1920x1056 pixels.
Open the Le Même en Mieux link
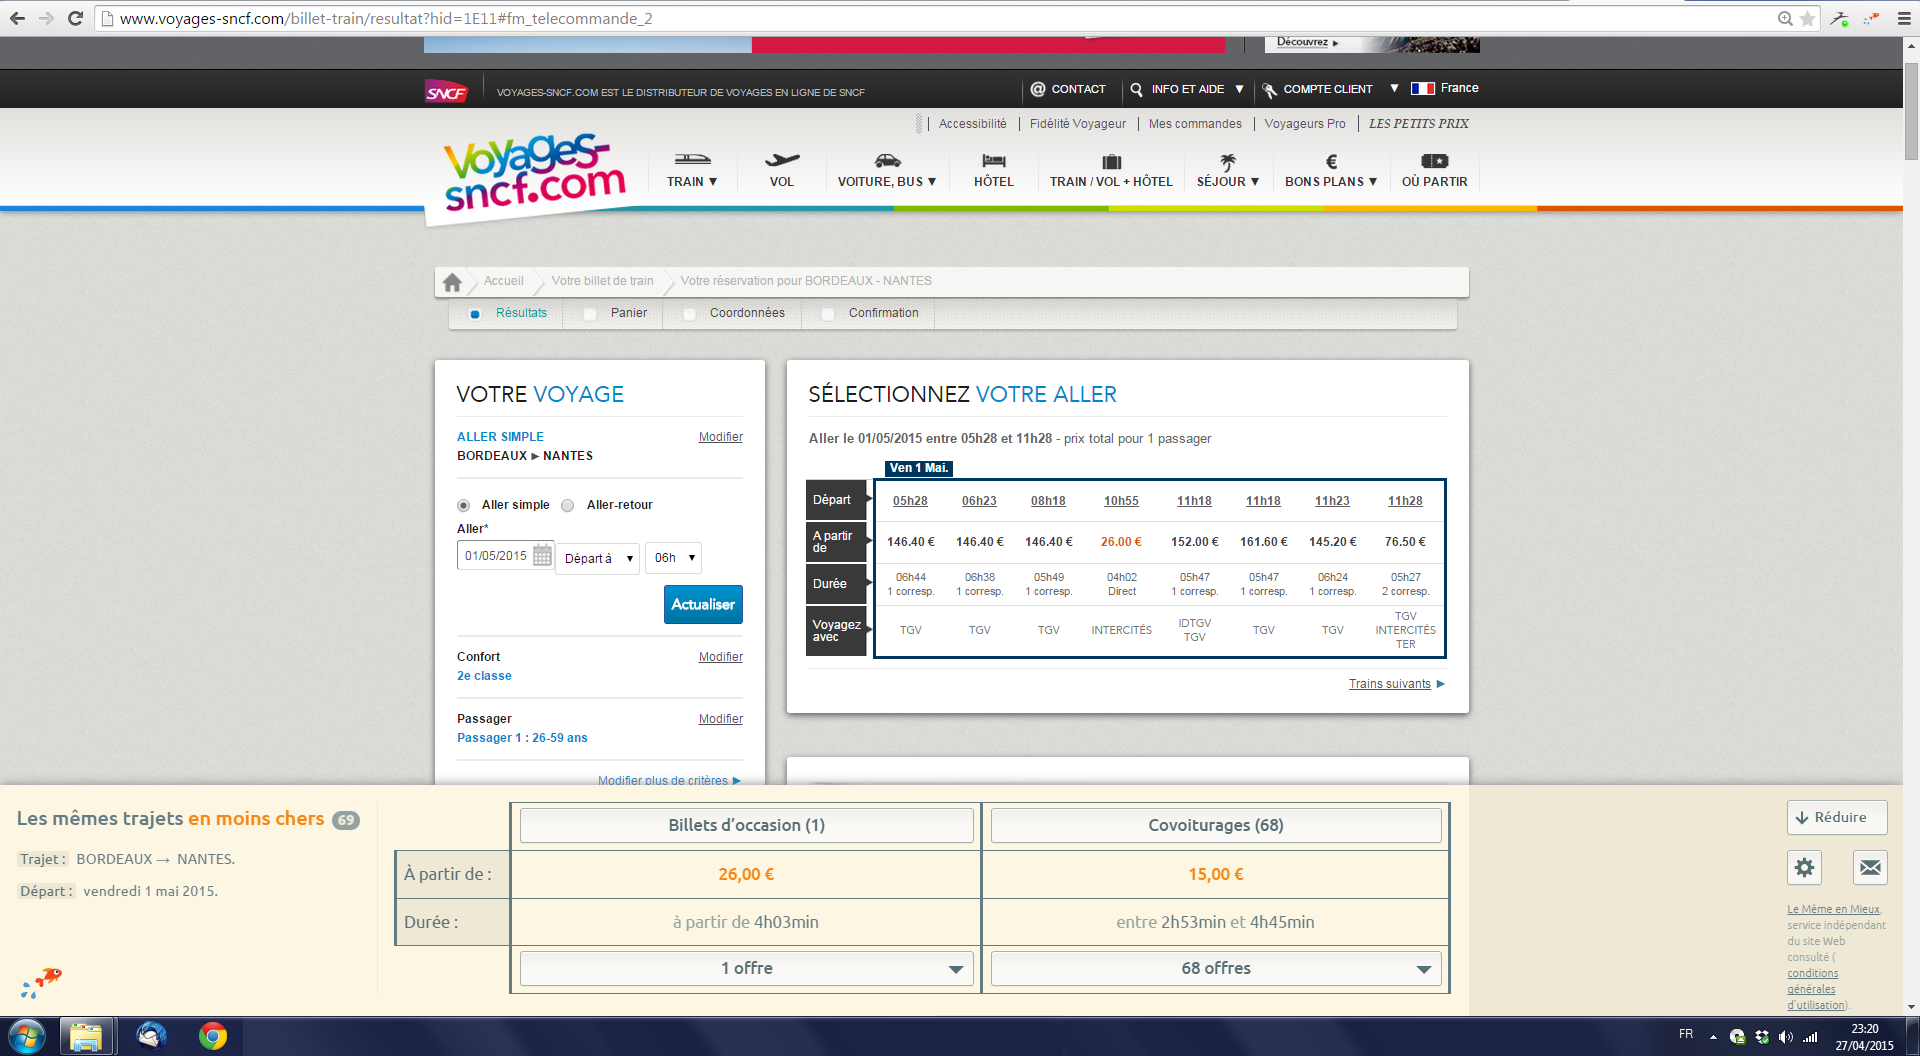point(1833,909)
